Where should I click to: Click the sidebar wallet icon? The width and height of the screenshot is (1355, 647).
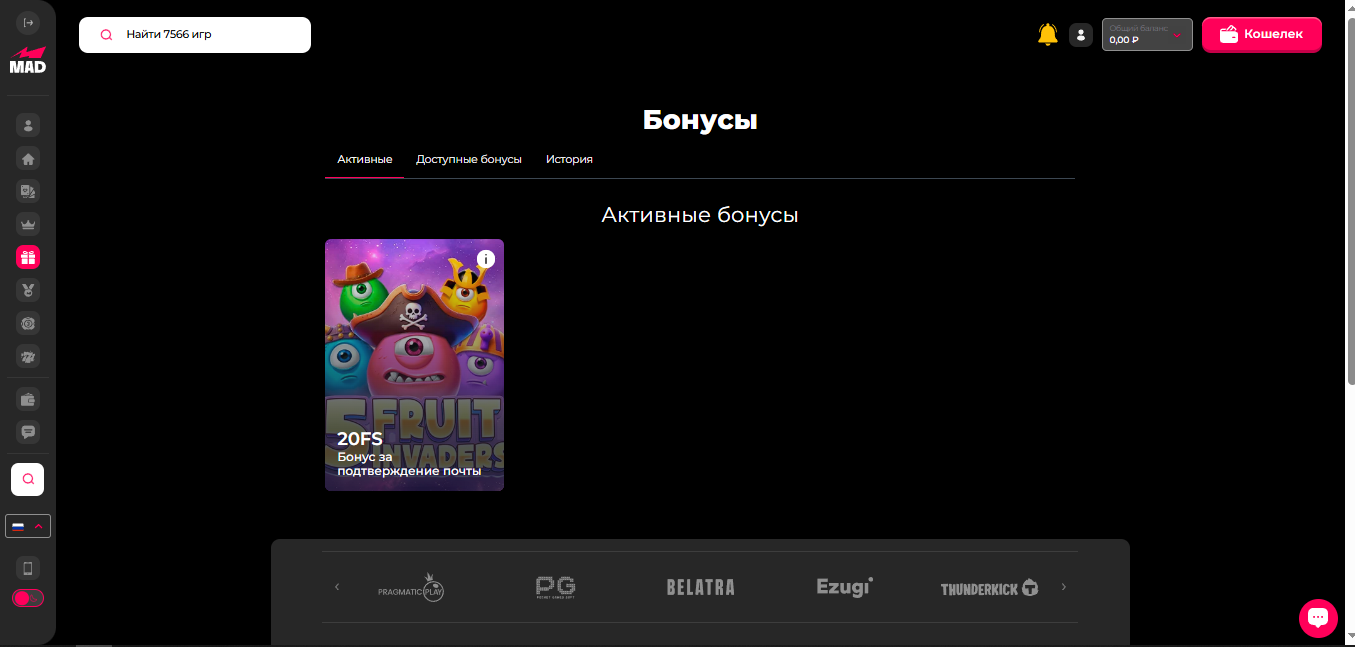[x=28, y=400]
